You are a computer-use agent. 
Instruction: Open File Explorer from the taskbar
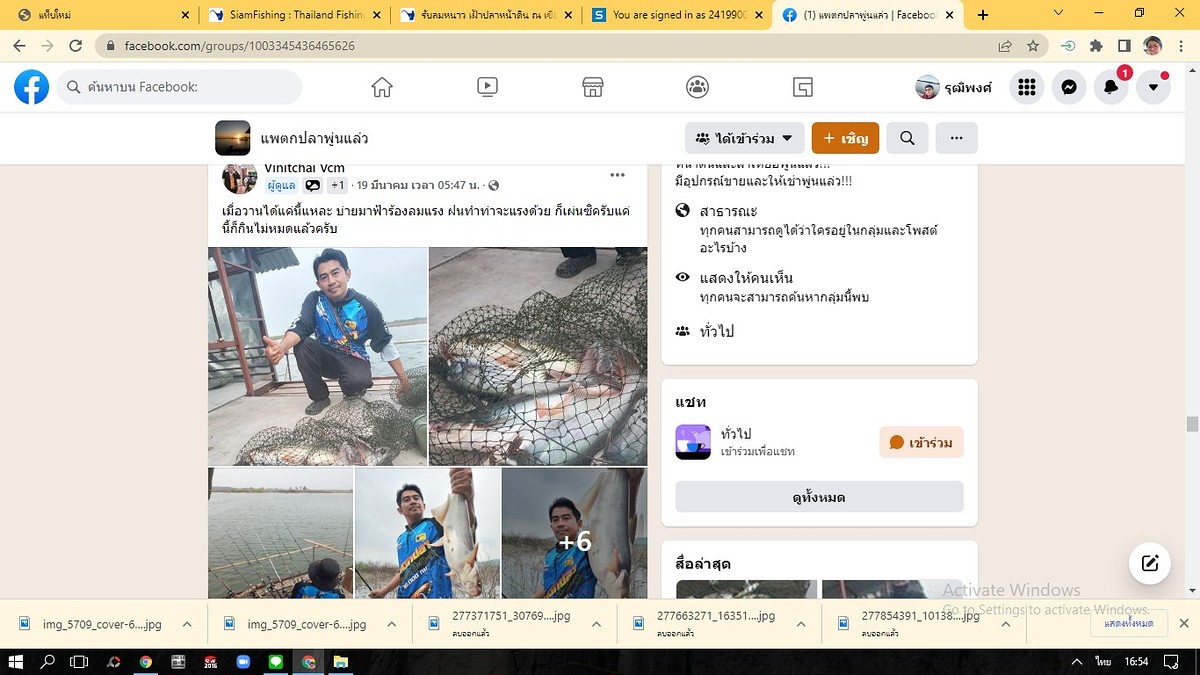point(340,662)
